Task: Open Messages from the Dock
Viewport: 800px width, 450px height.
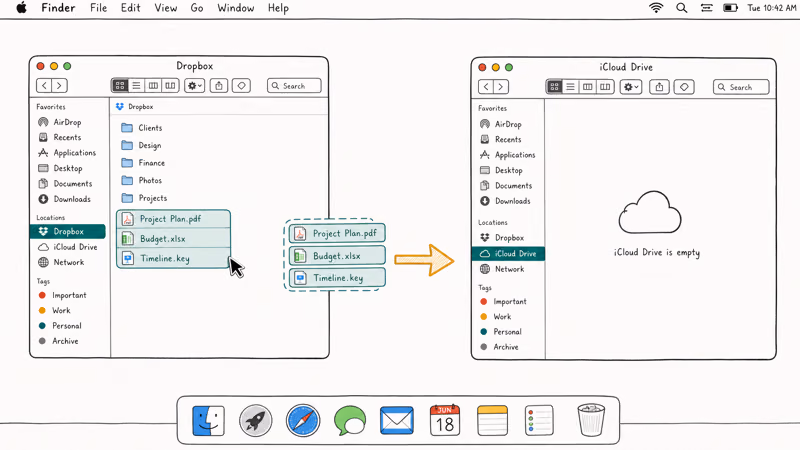Action: (350, 421)
